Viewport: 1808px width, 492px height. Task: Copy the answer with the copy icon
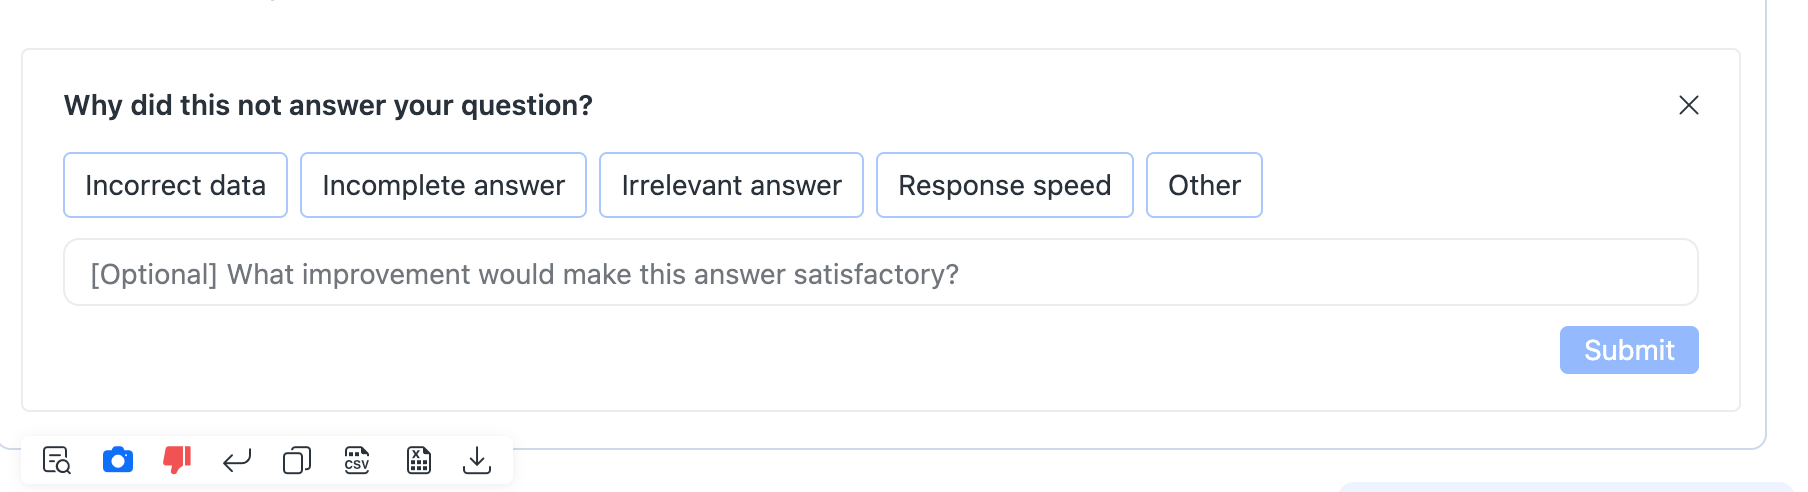pos(297,460)
